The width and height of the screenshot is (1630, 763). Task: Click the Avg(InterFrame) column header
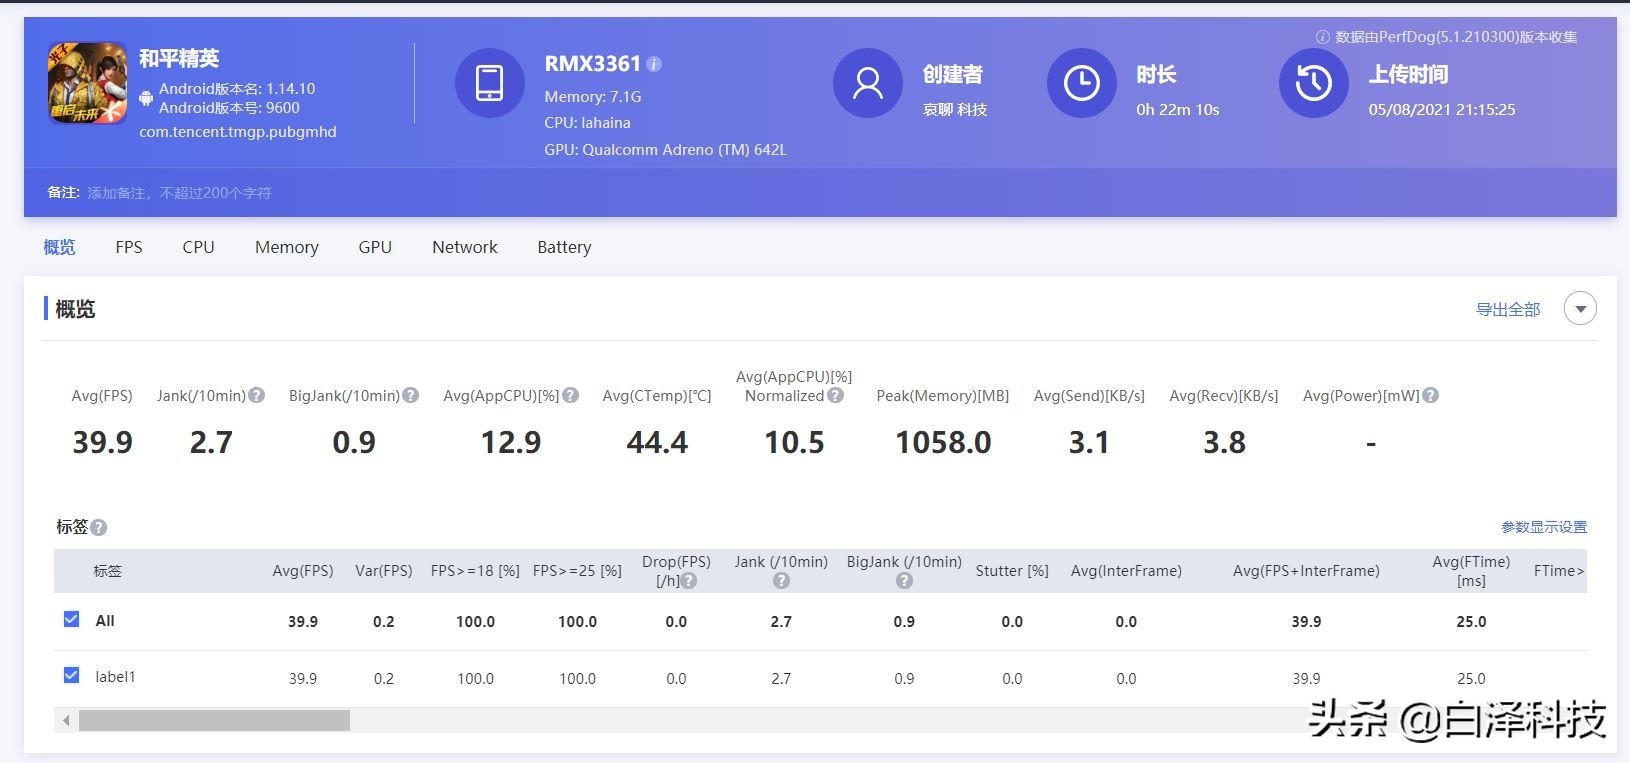1126,571
